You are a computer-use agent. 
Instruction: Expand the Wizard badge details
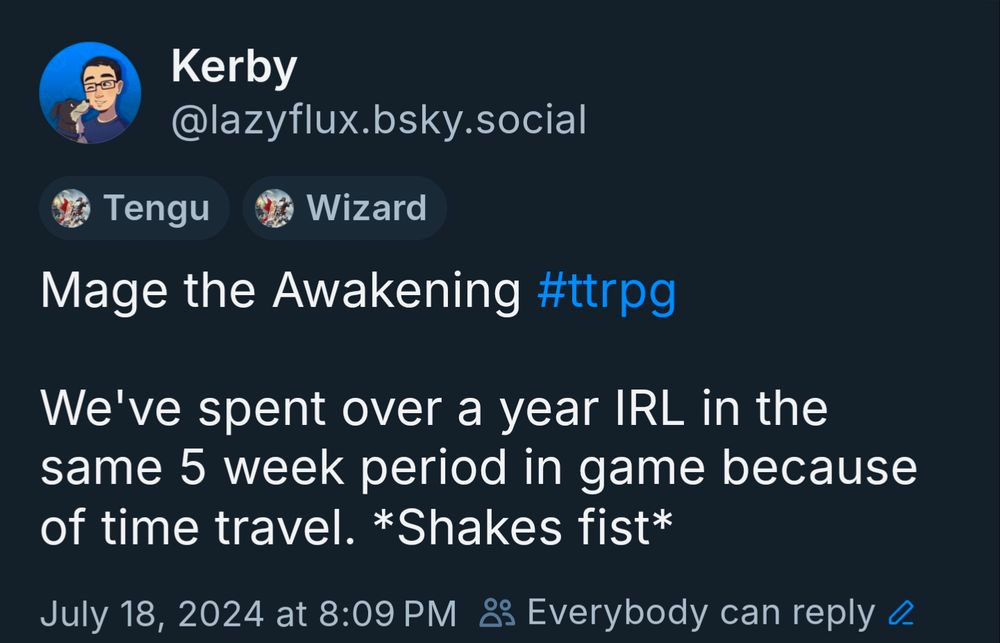pyautogui.click(x=344, y=208)
